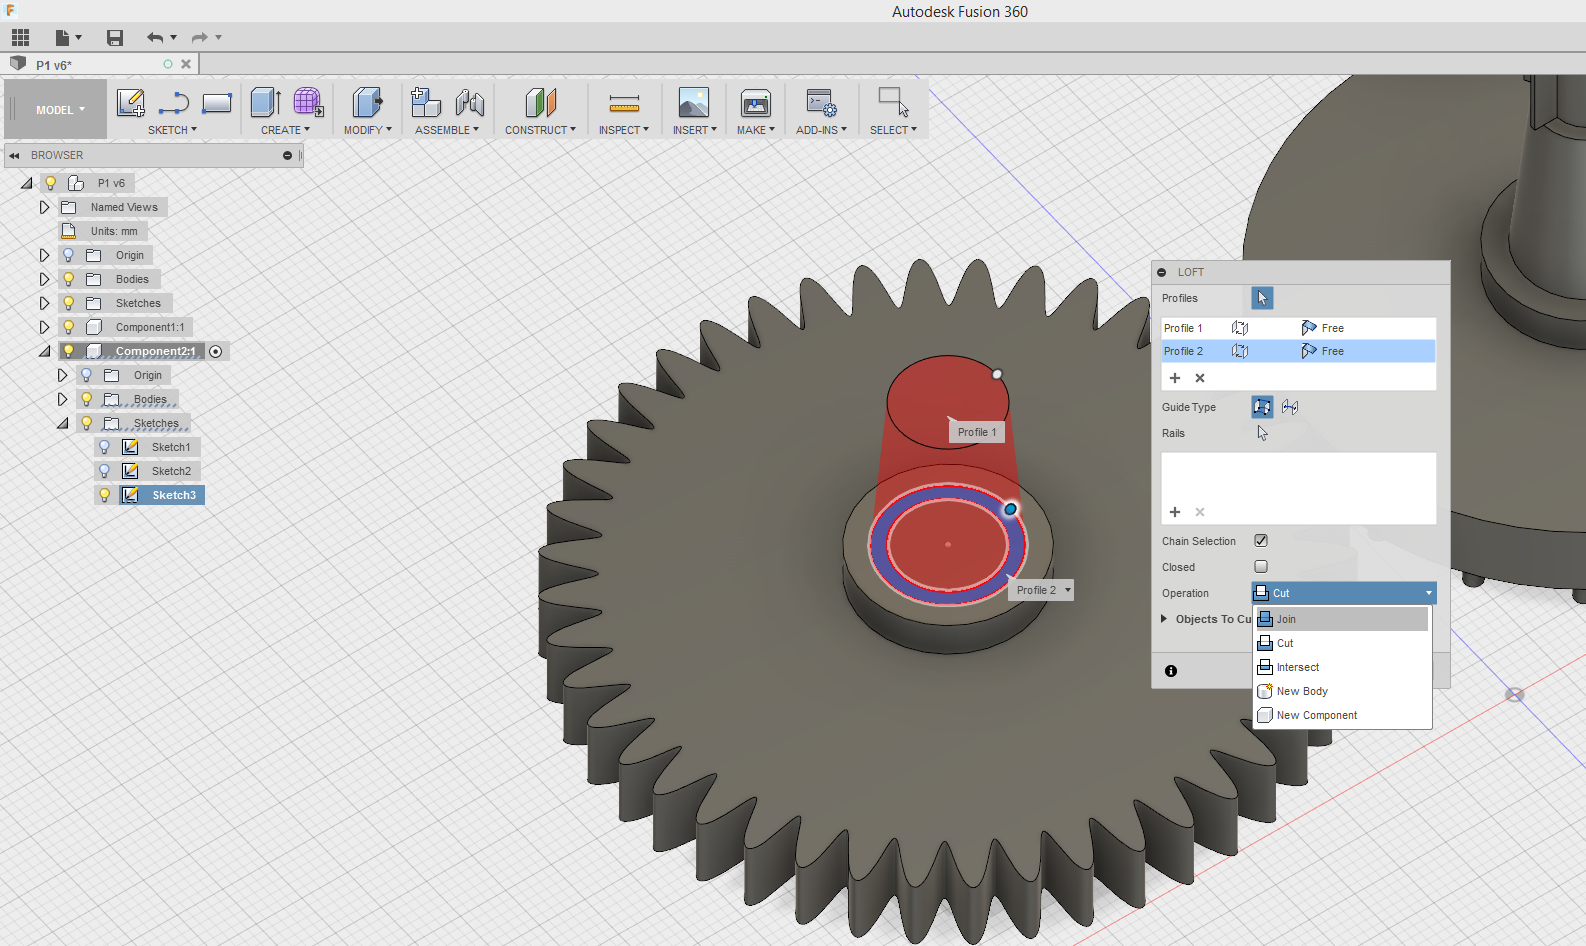Image resolution: width=1586 pixels, height=946 pixels.
Task: Select the sketch Line tool
Action: (x=174, y=103)
